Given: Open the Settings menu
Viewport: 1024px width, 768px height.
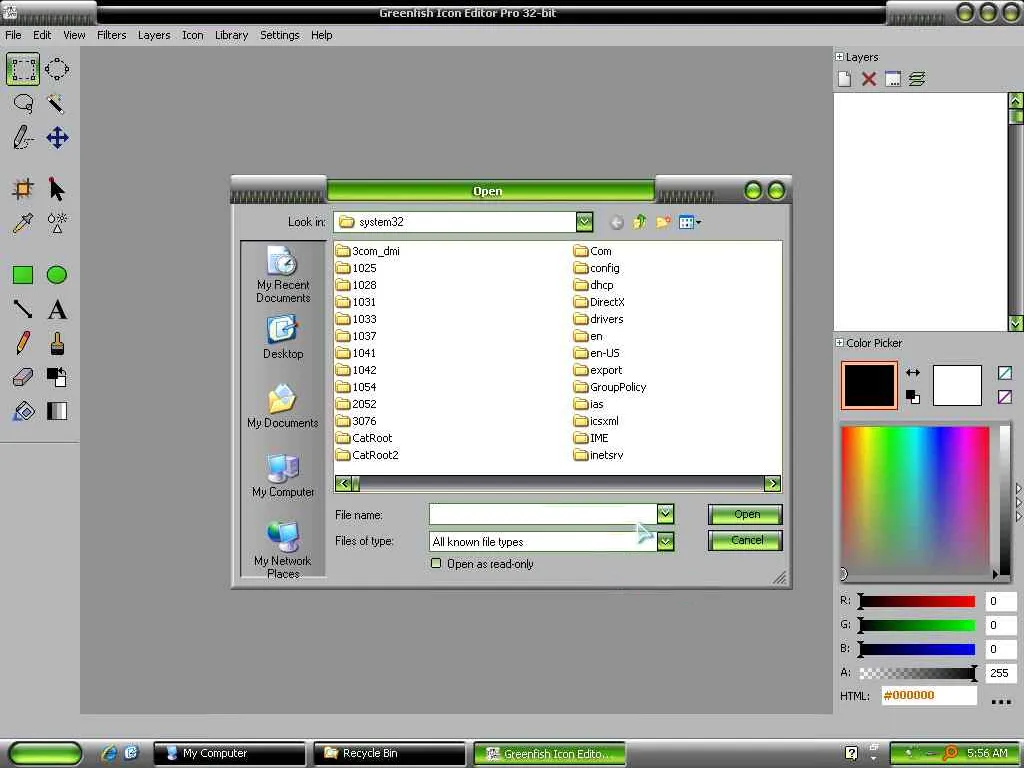Looking at the screenshot, I should pyautogui.click(x=280, y=35).
